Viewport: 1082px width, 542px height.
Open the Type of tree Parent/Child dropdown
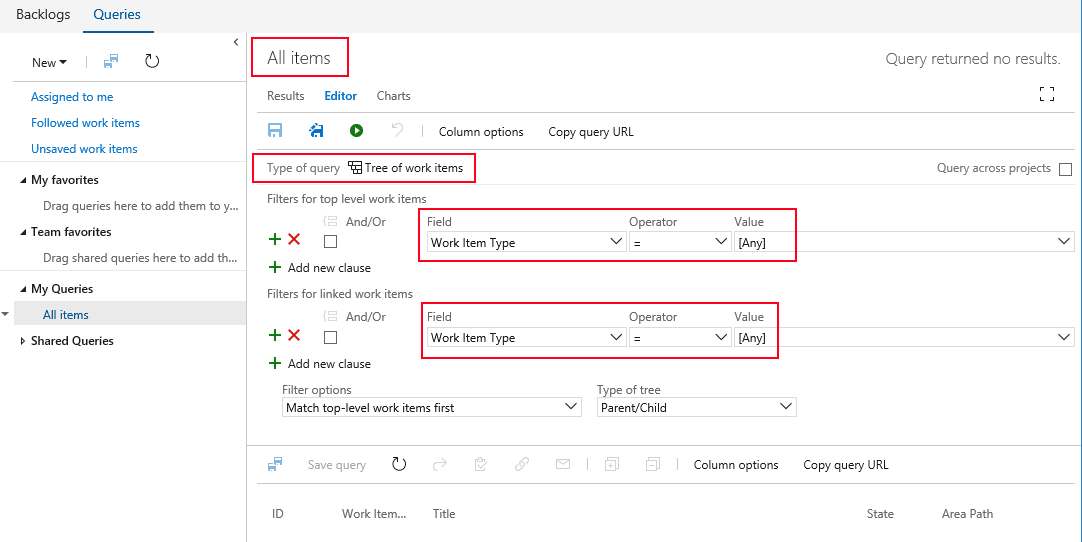pos(696,407)
